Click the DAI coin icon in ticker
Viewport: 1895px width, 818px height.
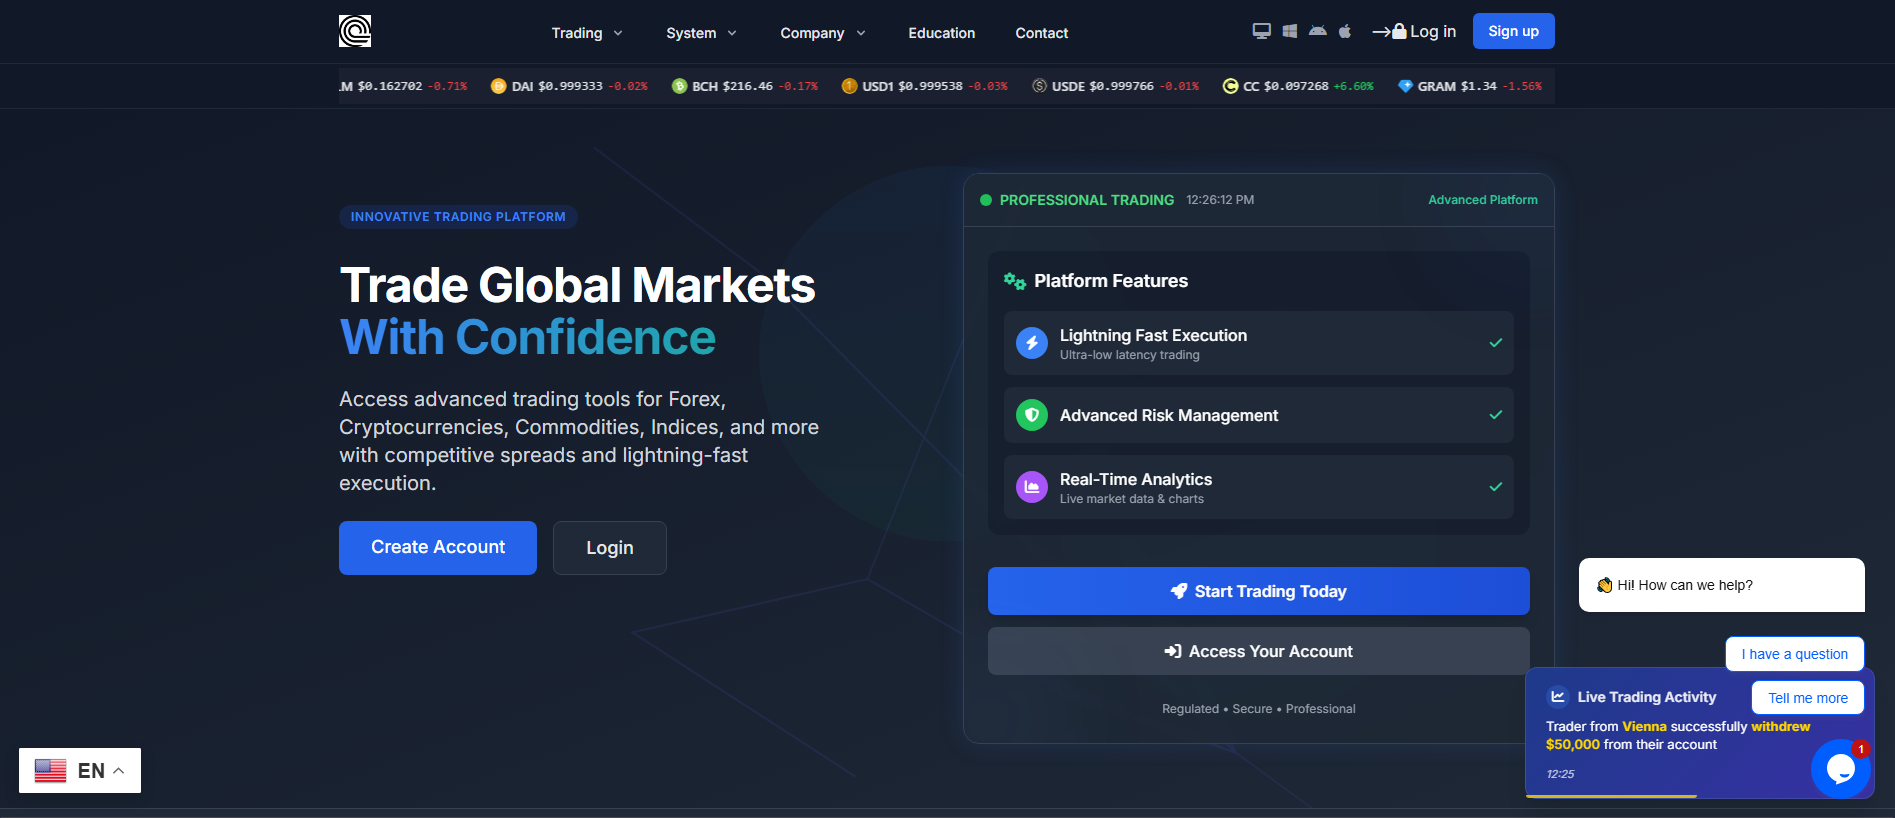pos(498,86)
